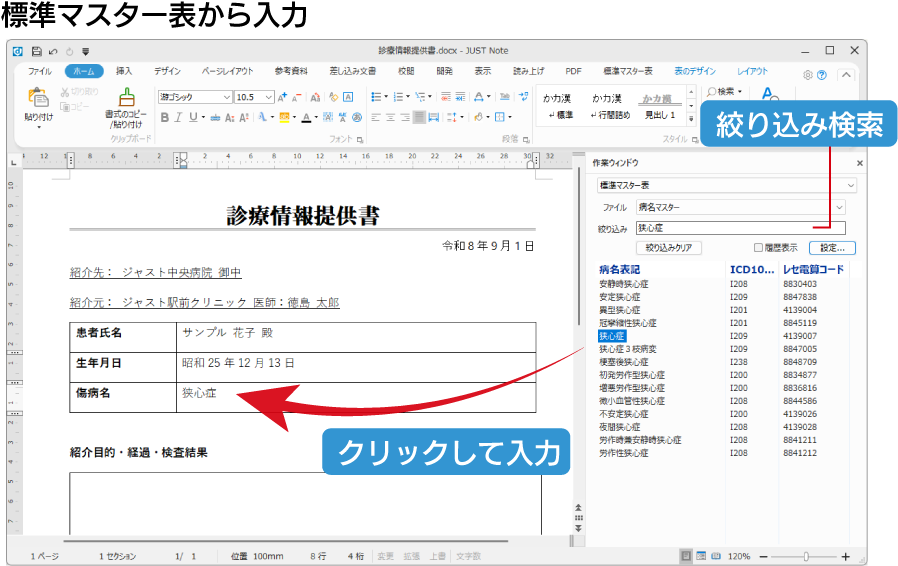The height and width of the screenshot is (566, 898).
Task: Select 不安定狭心症 in the disease list
Action: click(x=624, y=414)
